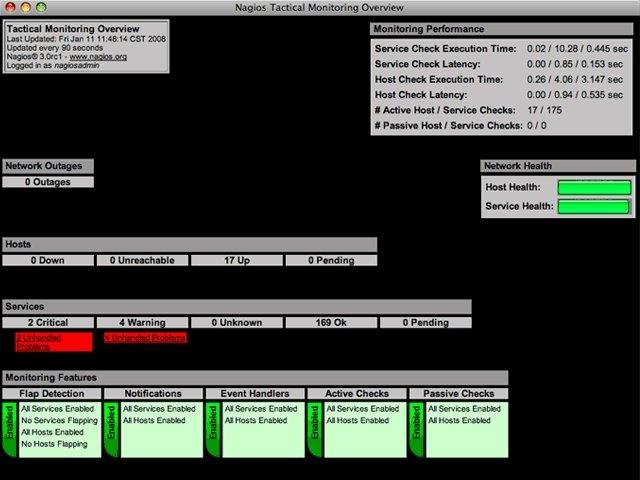Open All Hosts Enabled under Flap Detection

(52, 432)
